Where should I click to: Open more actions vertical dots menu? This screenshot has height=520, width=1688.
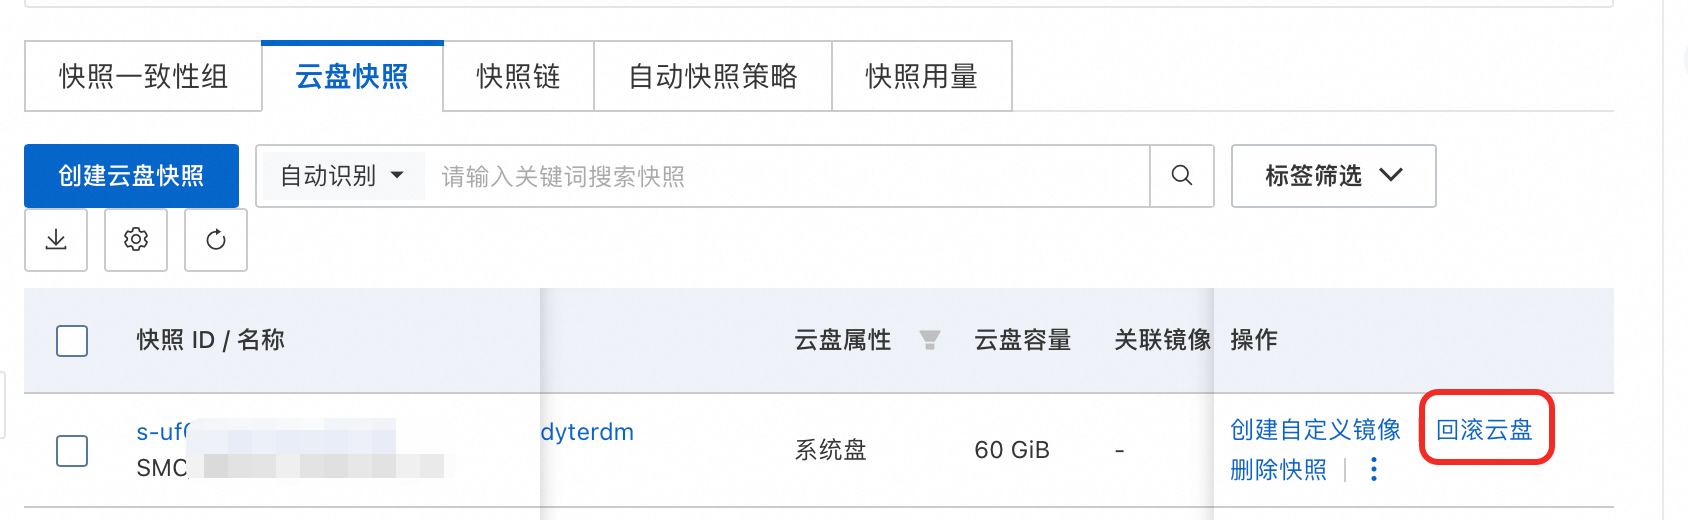pyautogui.click(x=1374, y=469)
